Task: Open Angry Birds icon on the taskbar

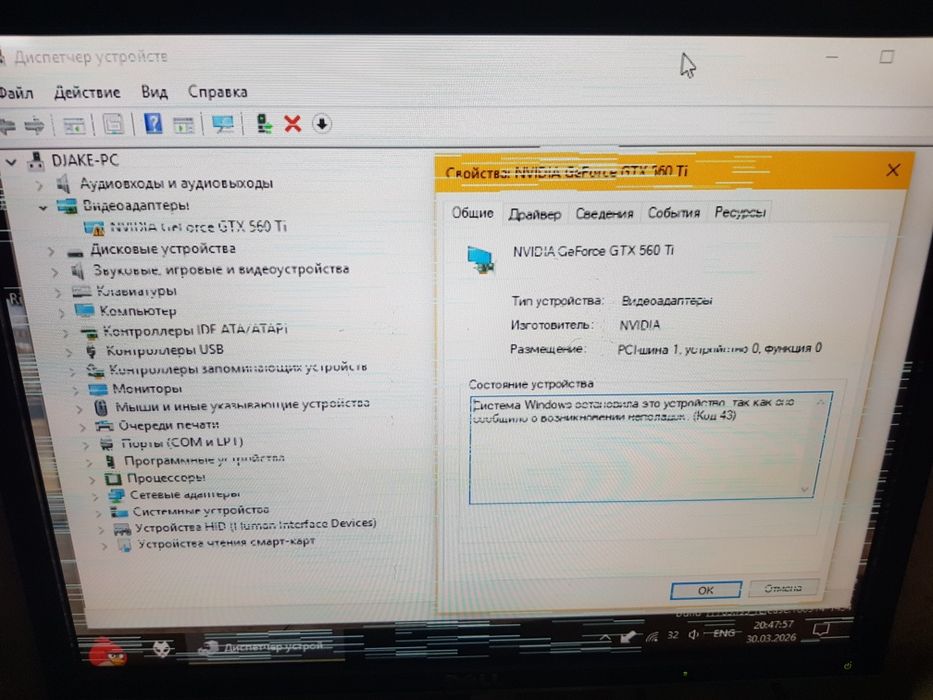Action: [107, 652]
